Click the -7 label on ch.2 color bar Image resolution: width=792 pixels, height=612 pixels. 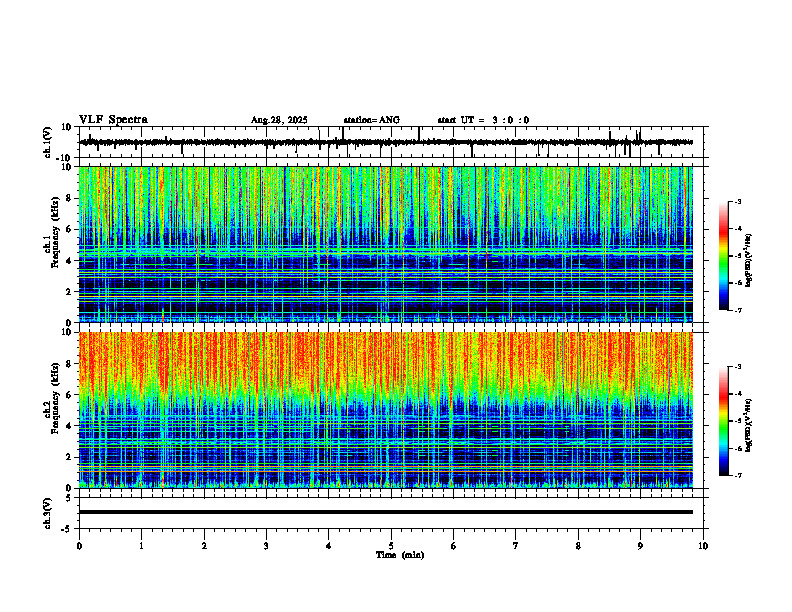click(738, 475)
